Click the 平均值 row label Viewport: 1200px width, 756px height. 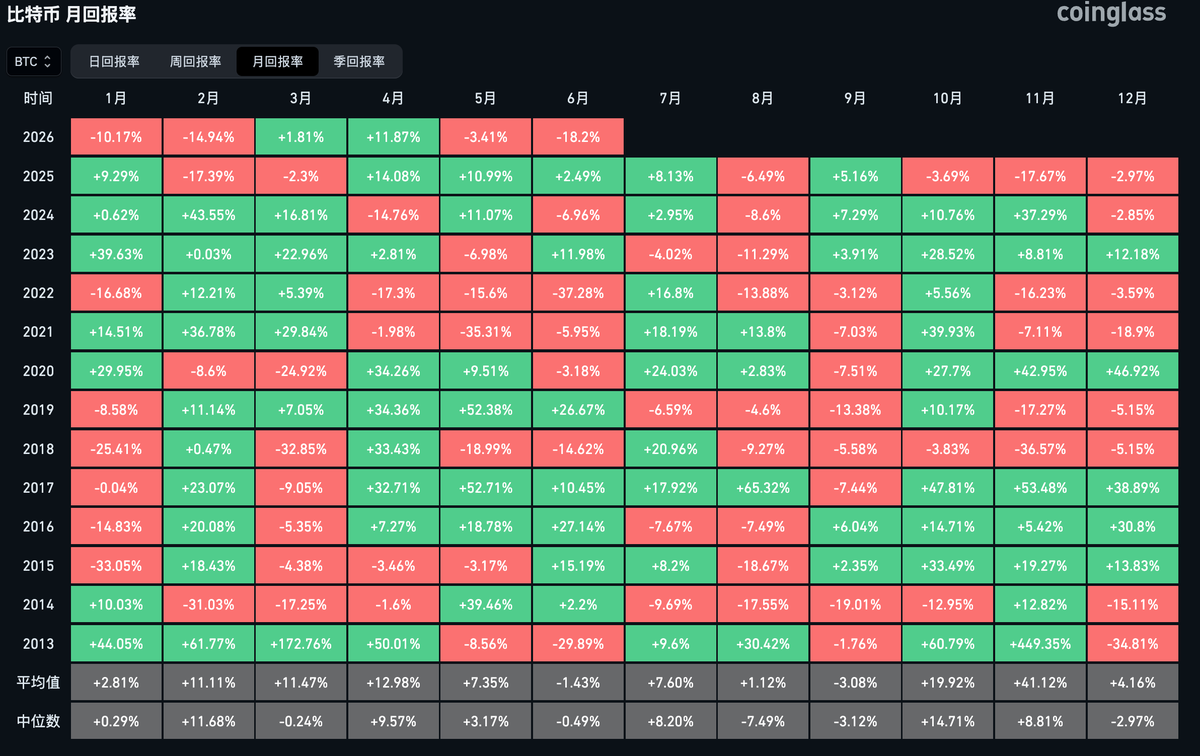[39, 683]
